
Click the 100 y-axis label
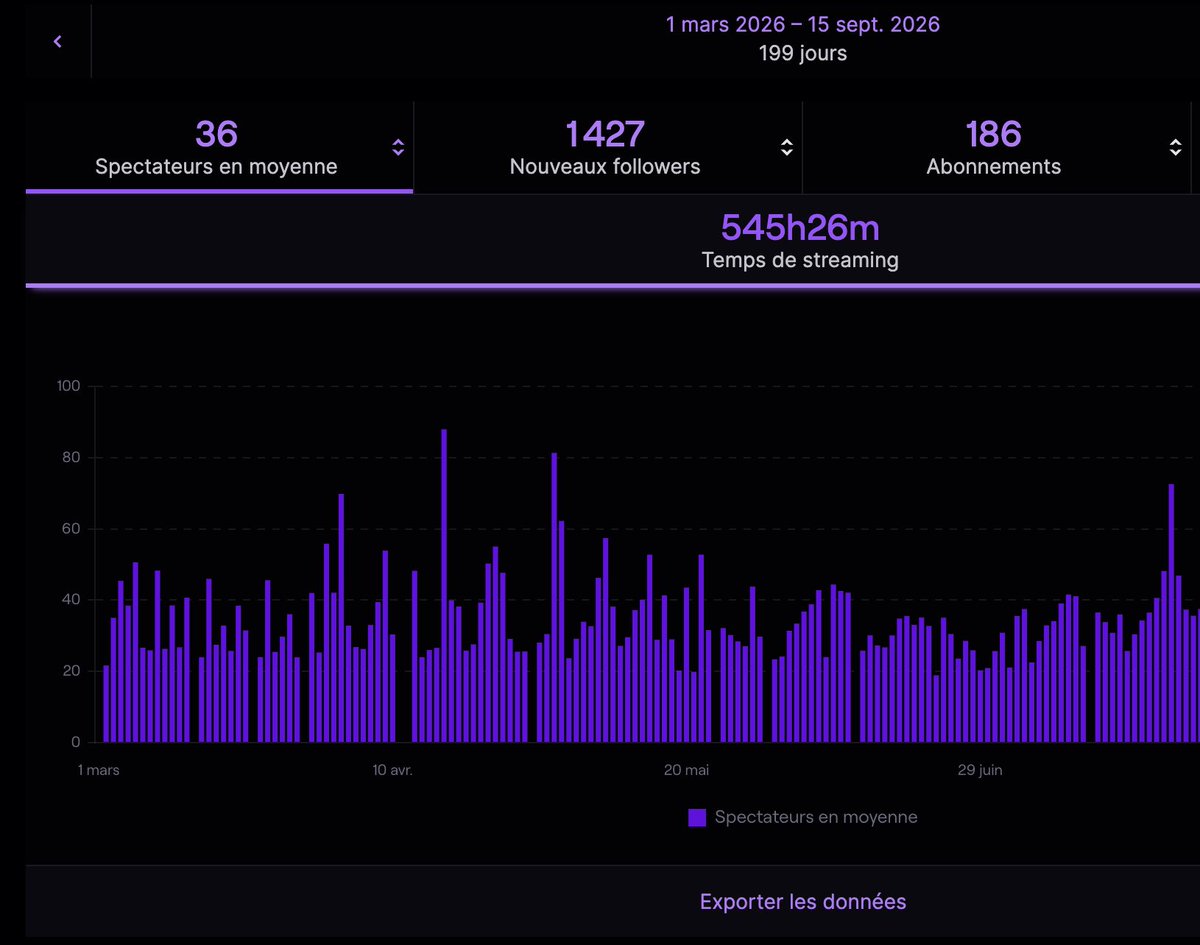(70, 386)
